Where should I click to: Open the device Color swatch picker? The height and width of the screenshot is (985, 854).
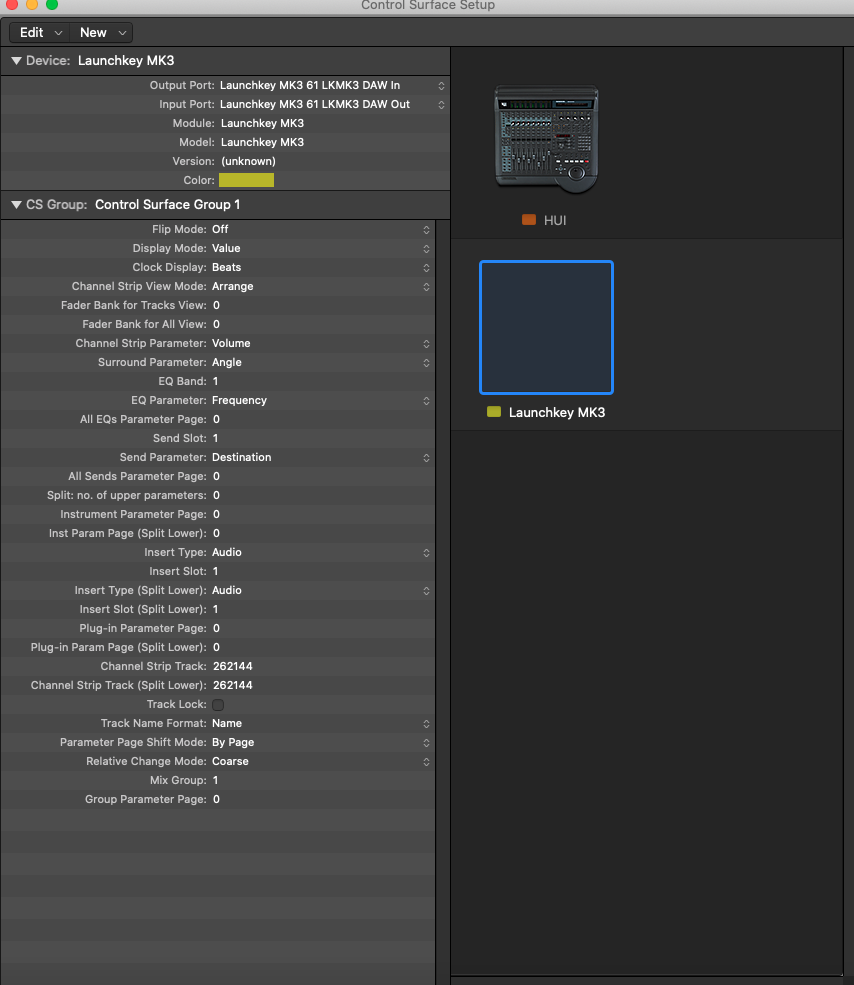[246, 180]
